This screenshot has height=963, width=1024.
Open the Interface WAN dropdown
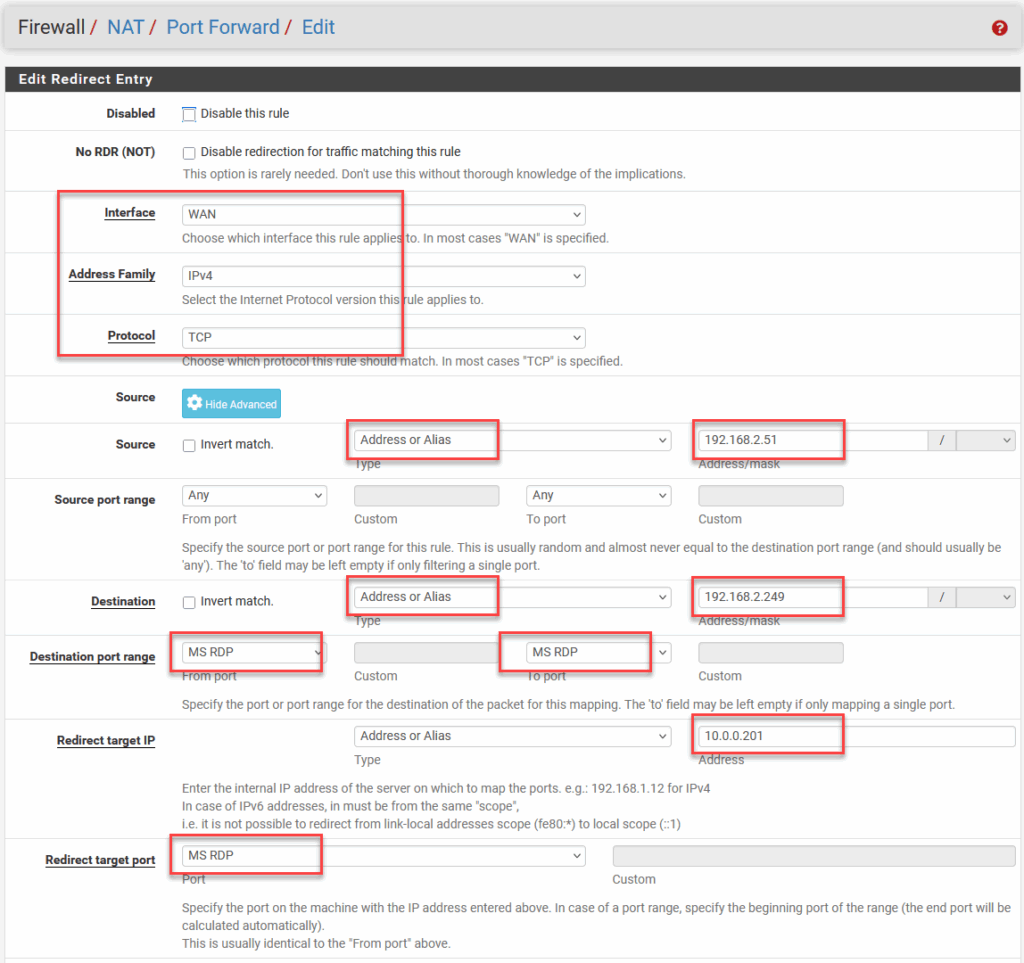click(x=383, y=215)
